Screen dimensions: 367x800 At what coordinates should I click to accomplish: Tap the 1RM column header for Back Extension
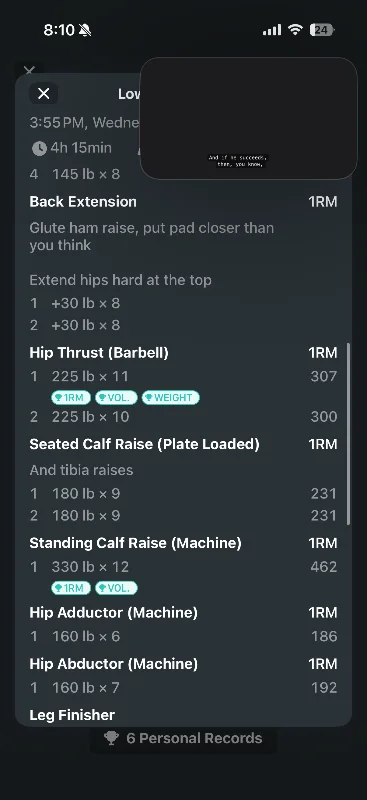pyautogui.click(x=323, y=202)
